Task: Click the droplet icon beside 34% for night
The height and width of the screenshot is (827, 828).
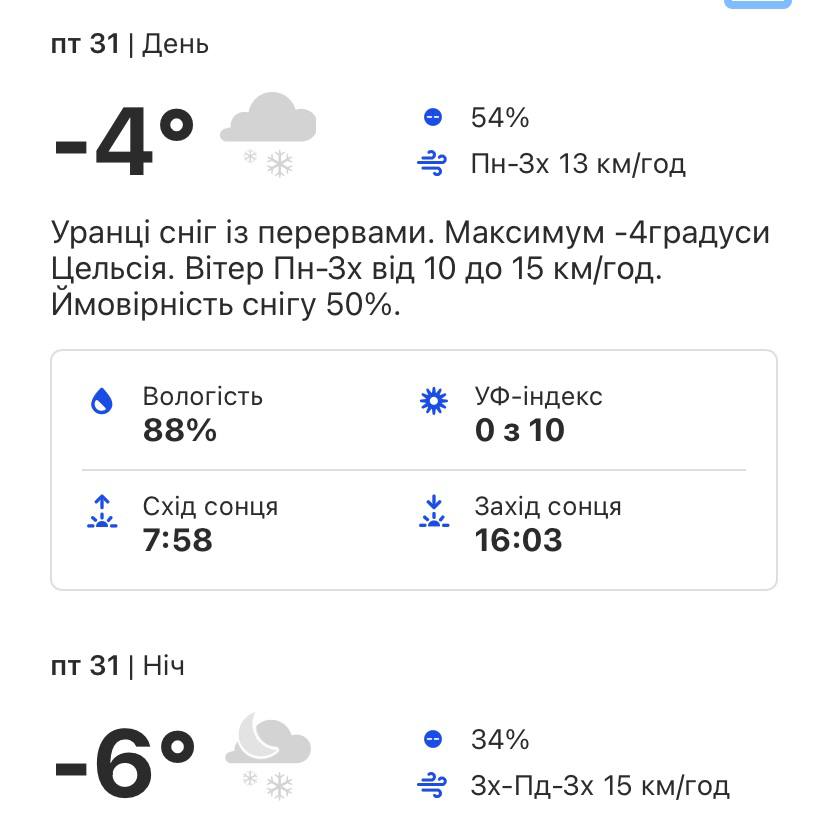Action: [x=432, y=740]
